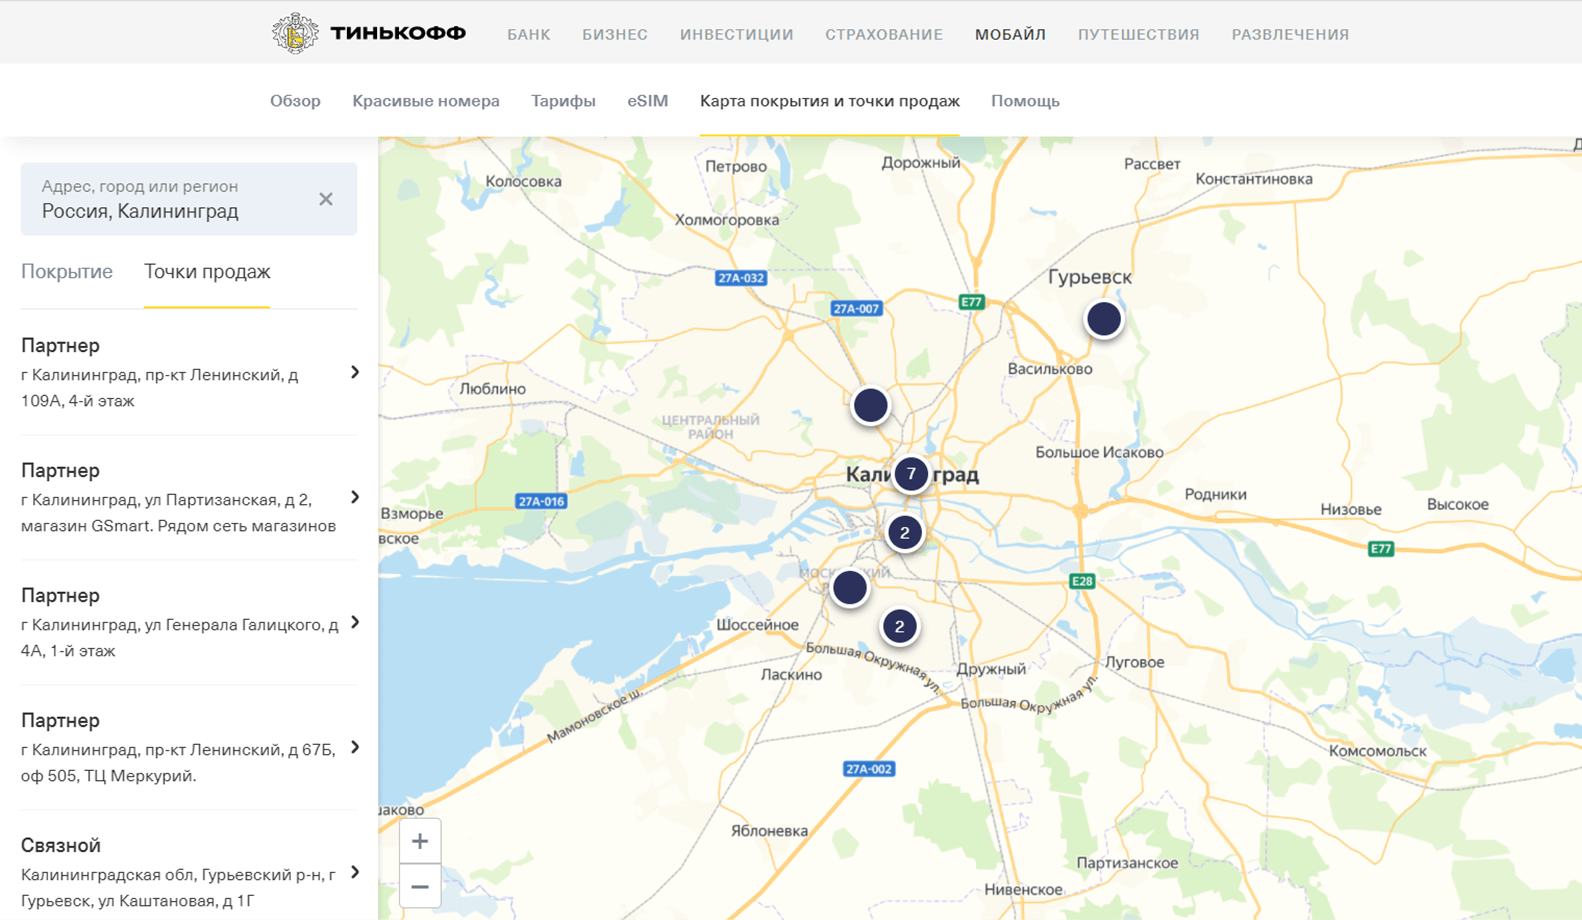Open the Страхование section
1582x920 pixels.
click(884, 34)
